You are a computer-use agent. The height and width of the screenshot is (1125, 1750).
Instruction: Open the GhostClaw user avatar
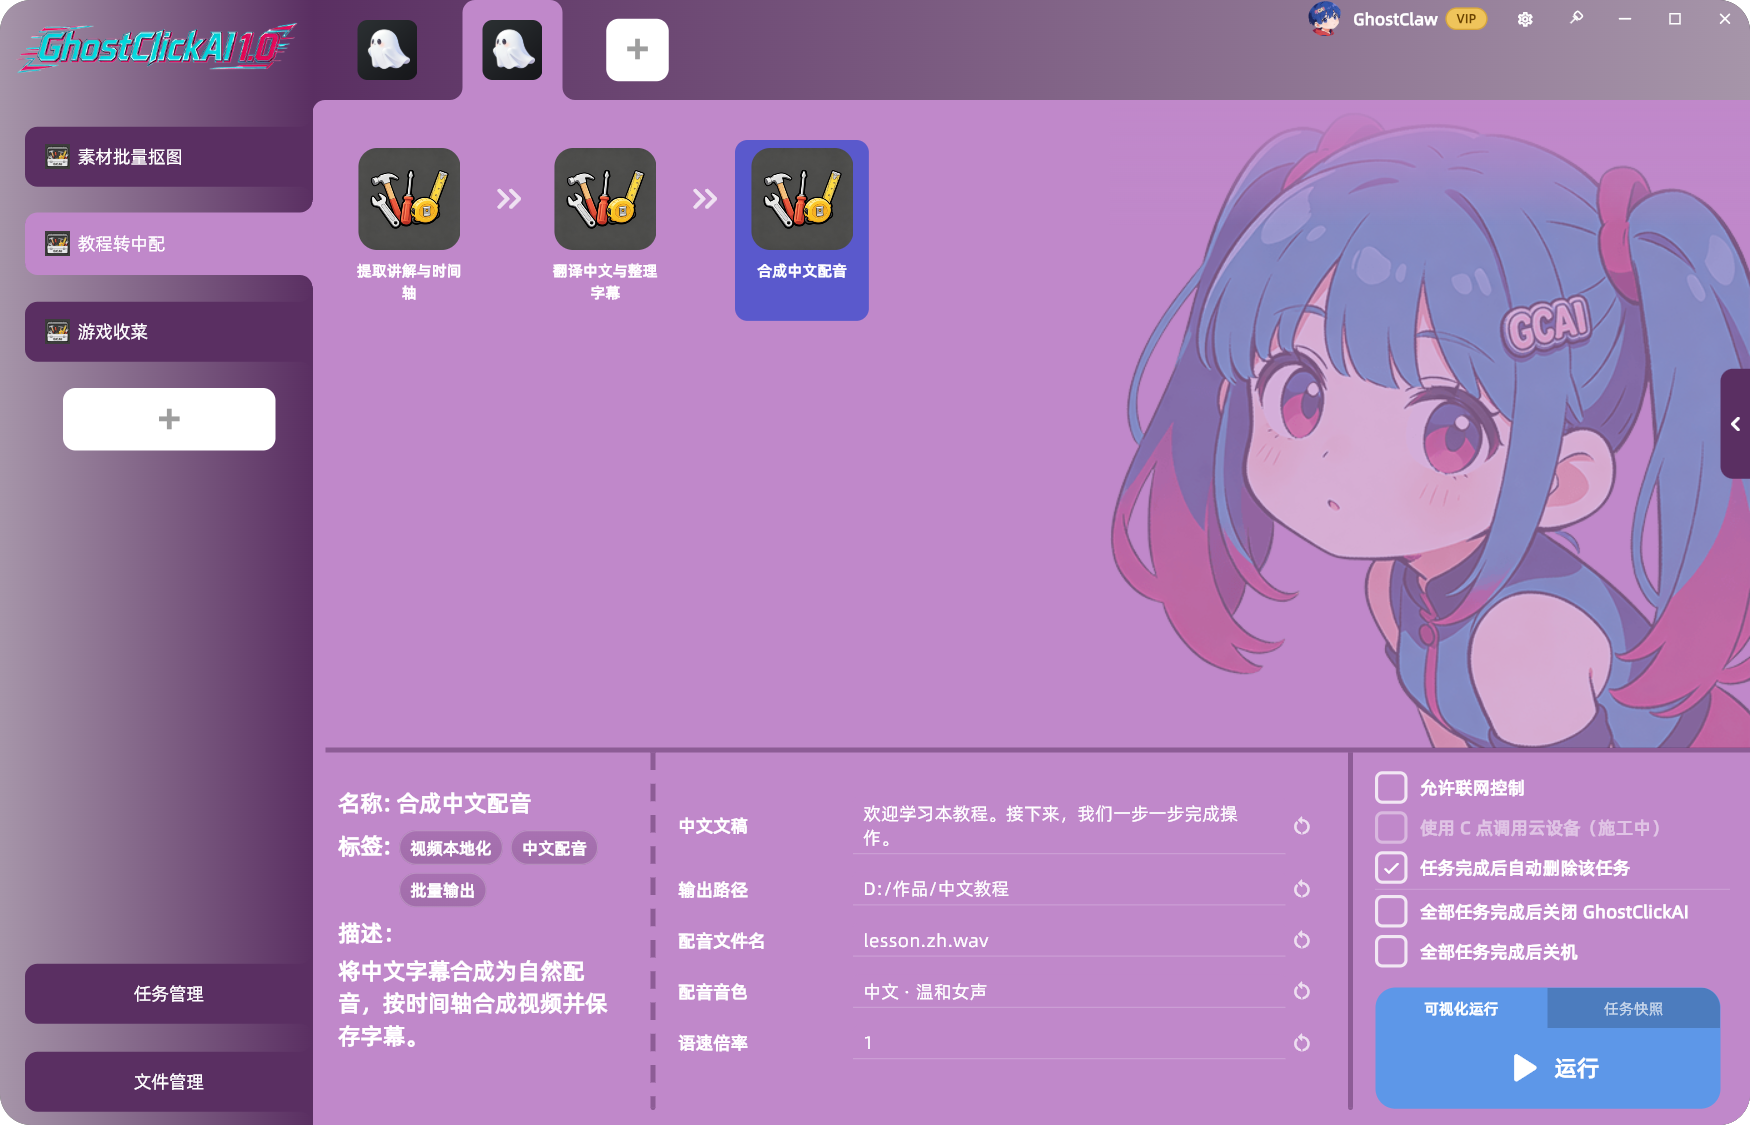[1324, 19]
